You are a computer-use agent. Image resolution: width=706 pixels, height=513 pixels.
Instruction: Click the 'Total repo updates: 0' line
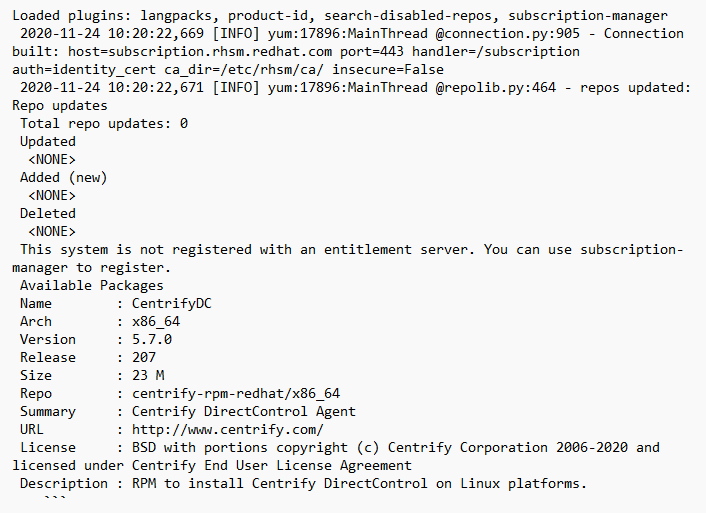104,123
